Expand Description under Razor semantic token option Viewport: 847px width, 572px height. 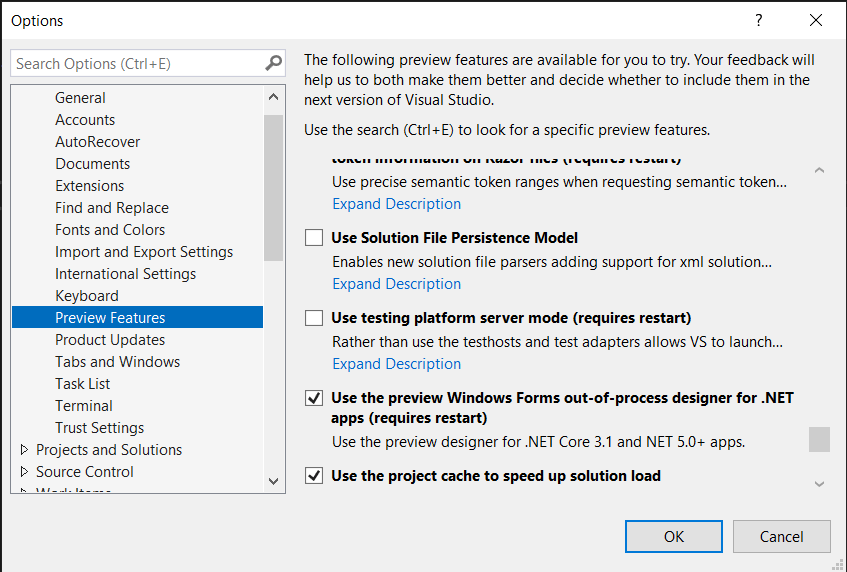pyautogui.click(x=396, y=204)
